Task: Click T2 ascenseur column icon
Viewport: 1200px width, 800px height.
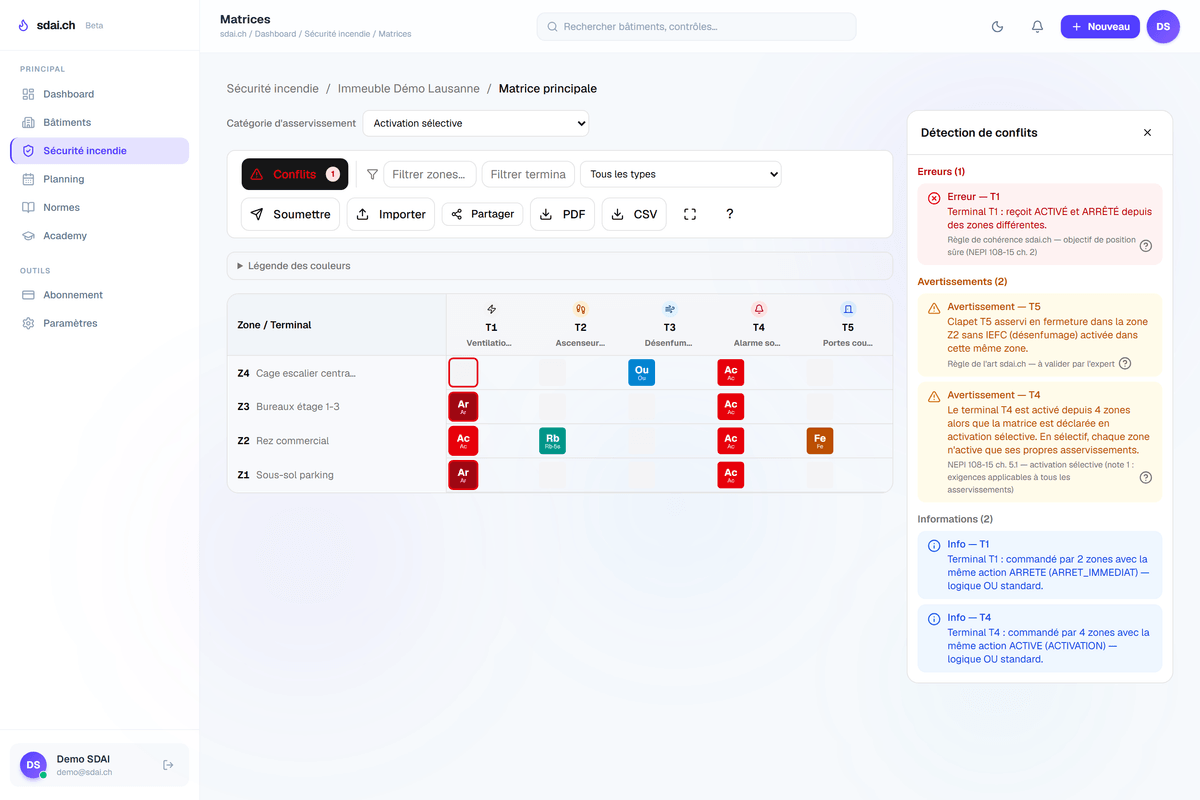Action: coord(580,310)
